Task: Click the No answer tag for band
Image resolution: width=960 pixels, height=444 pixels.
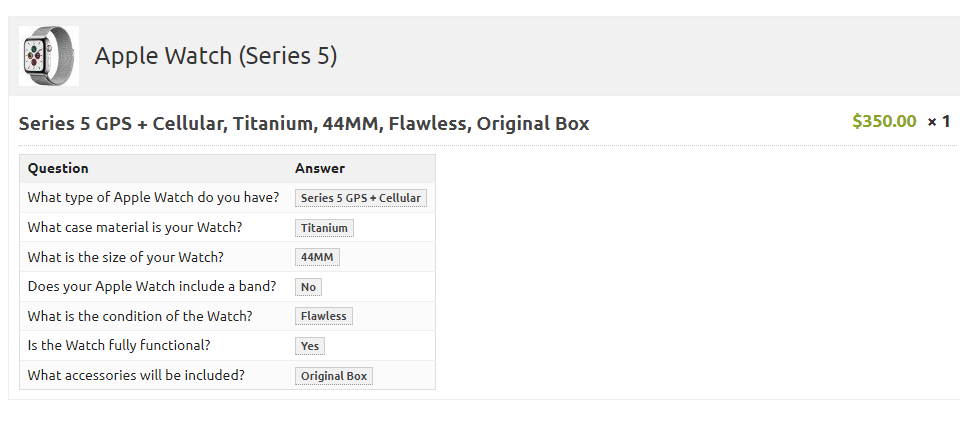Action: (x=308, y=287)
